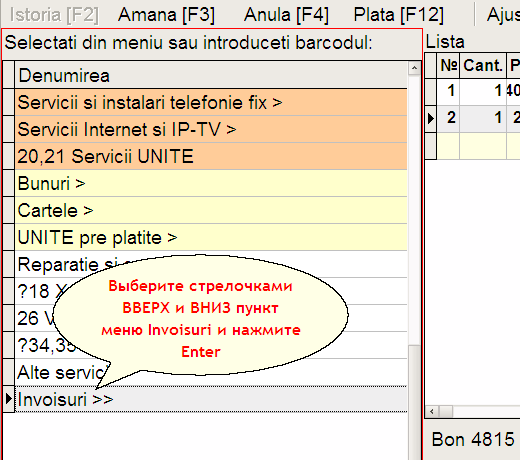The image size is (520, 460).
Task: Select the row starting with ?18
Action: [211, 291]
